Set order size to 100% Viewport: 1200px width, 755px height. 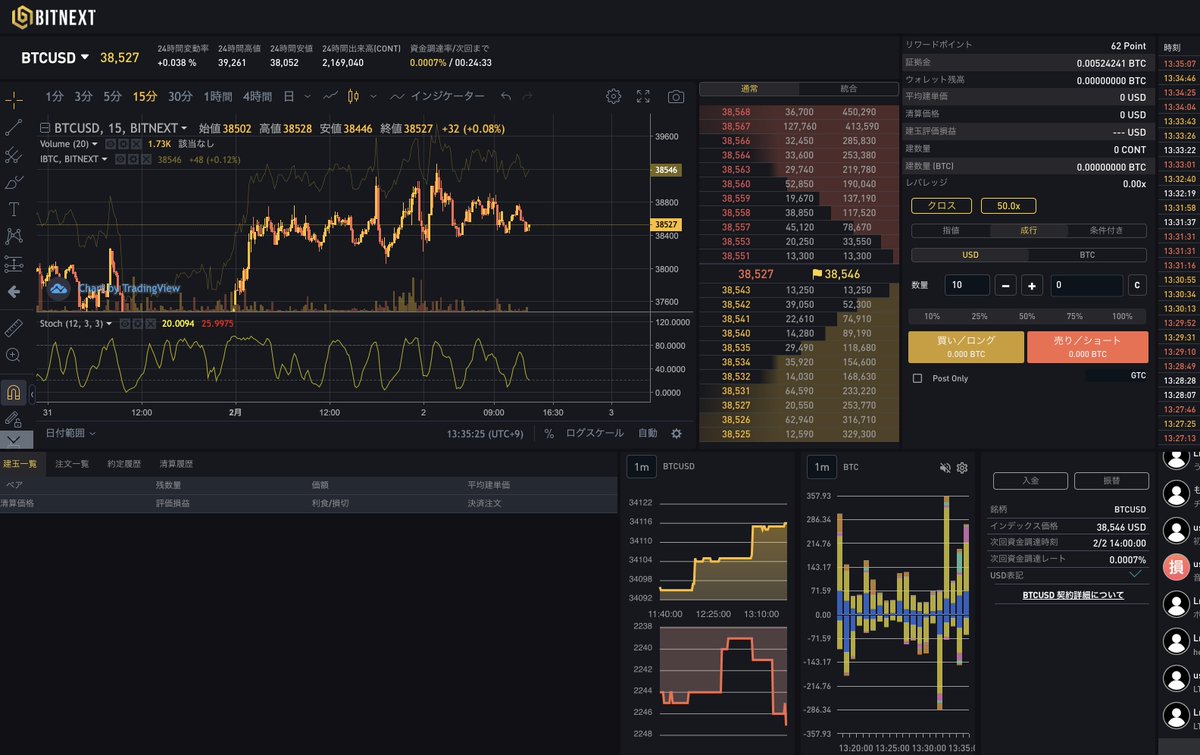[1122, 316]
